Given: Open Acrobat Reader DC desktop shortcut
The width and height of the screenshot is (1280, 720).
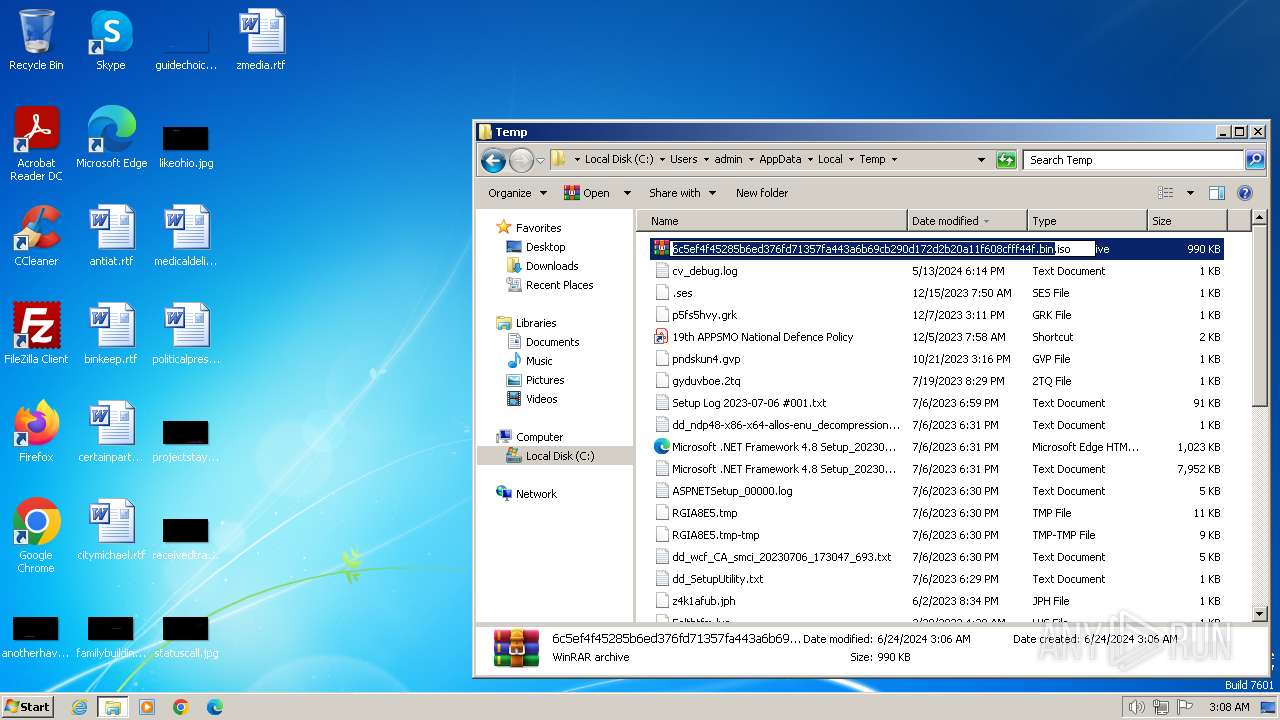Looking at the screenshot, I should pos(36,144).
